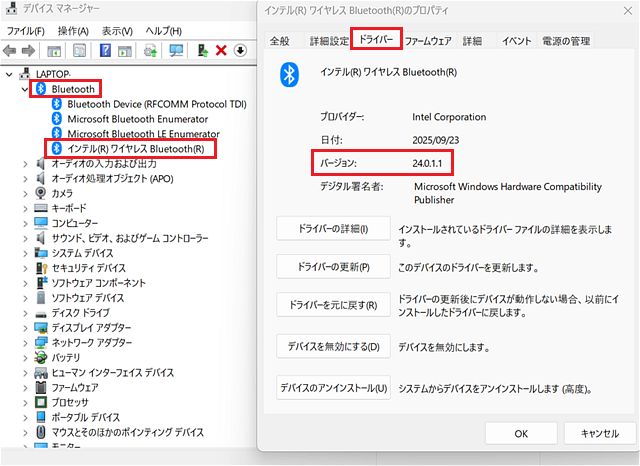Click the カメラ camera icon in tree
Viewport: 640px width, 466px height.
pyautogui.click(x=40, y=193)
